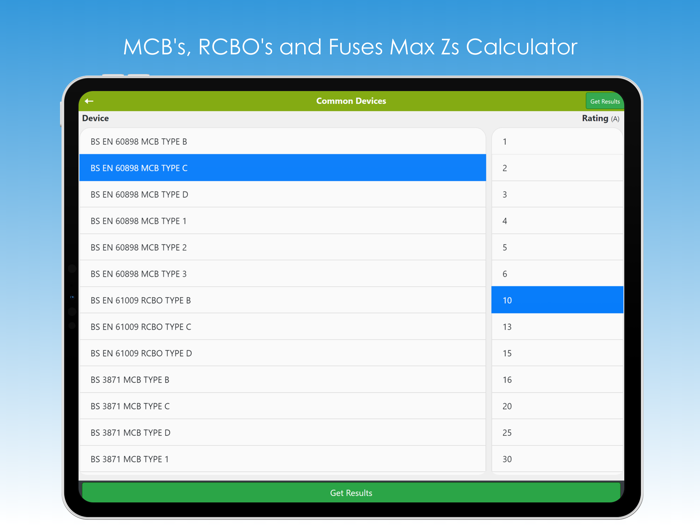The width and height of the screenshot is (700, 525).
Task: Select BS EN 60898 MCB TYPE B
Action: coord(282,142)
